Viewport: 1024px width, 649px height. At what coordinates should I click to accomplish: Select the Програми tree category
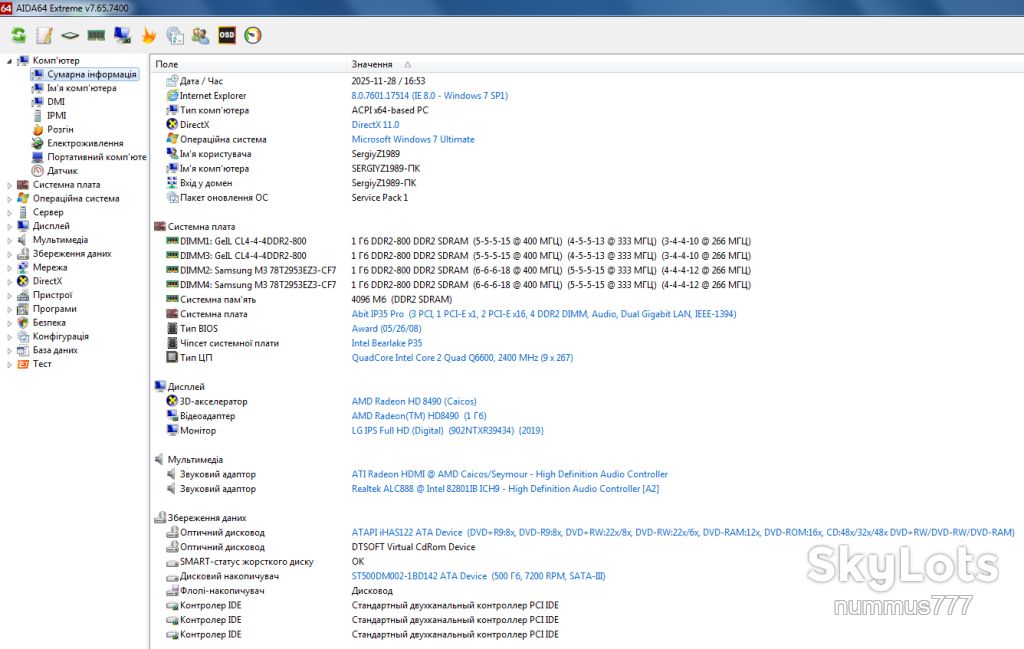point(55,309)
